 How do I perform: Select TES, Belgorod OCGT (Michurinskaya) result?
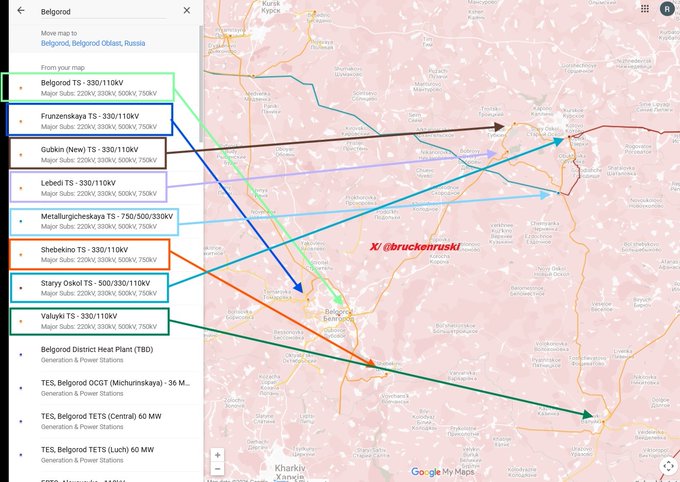coord(104,388)
